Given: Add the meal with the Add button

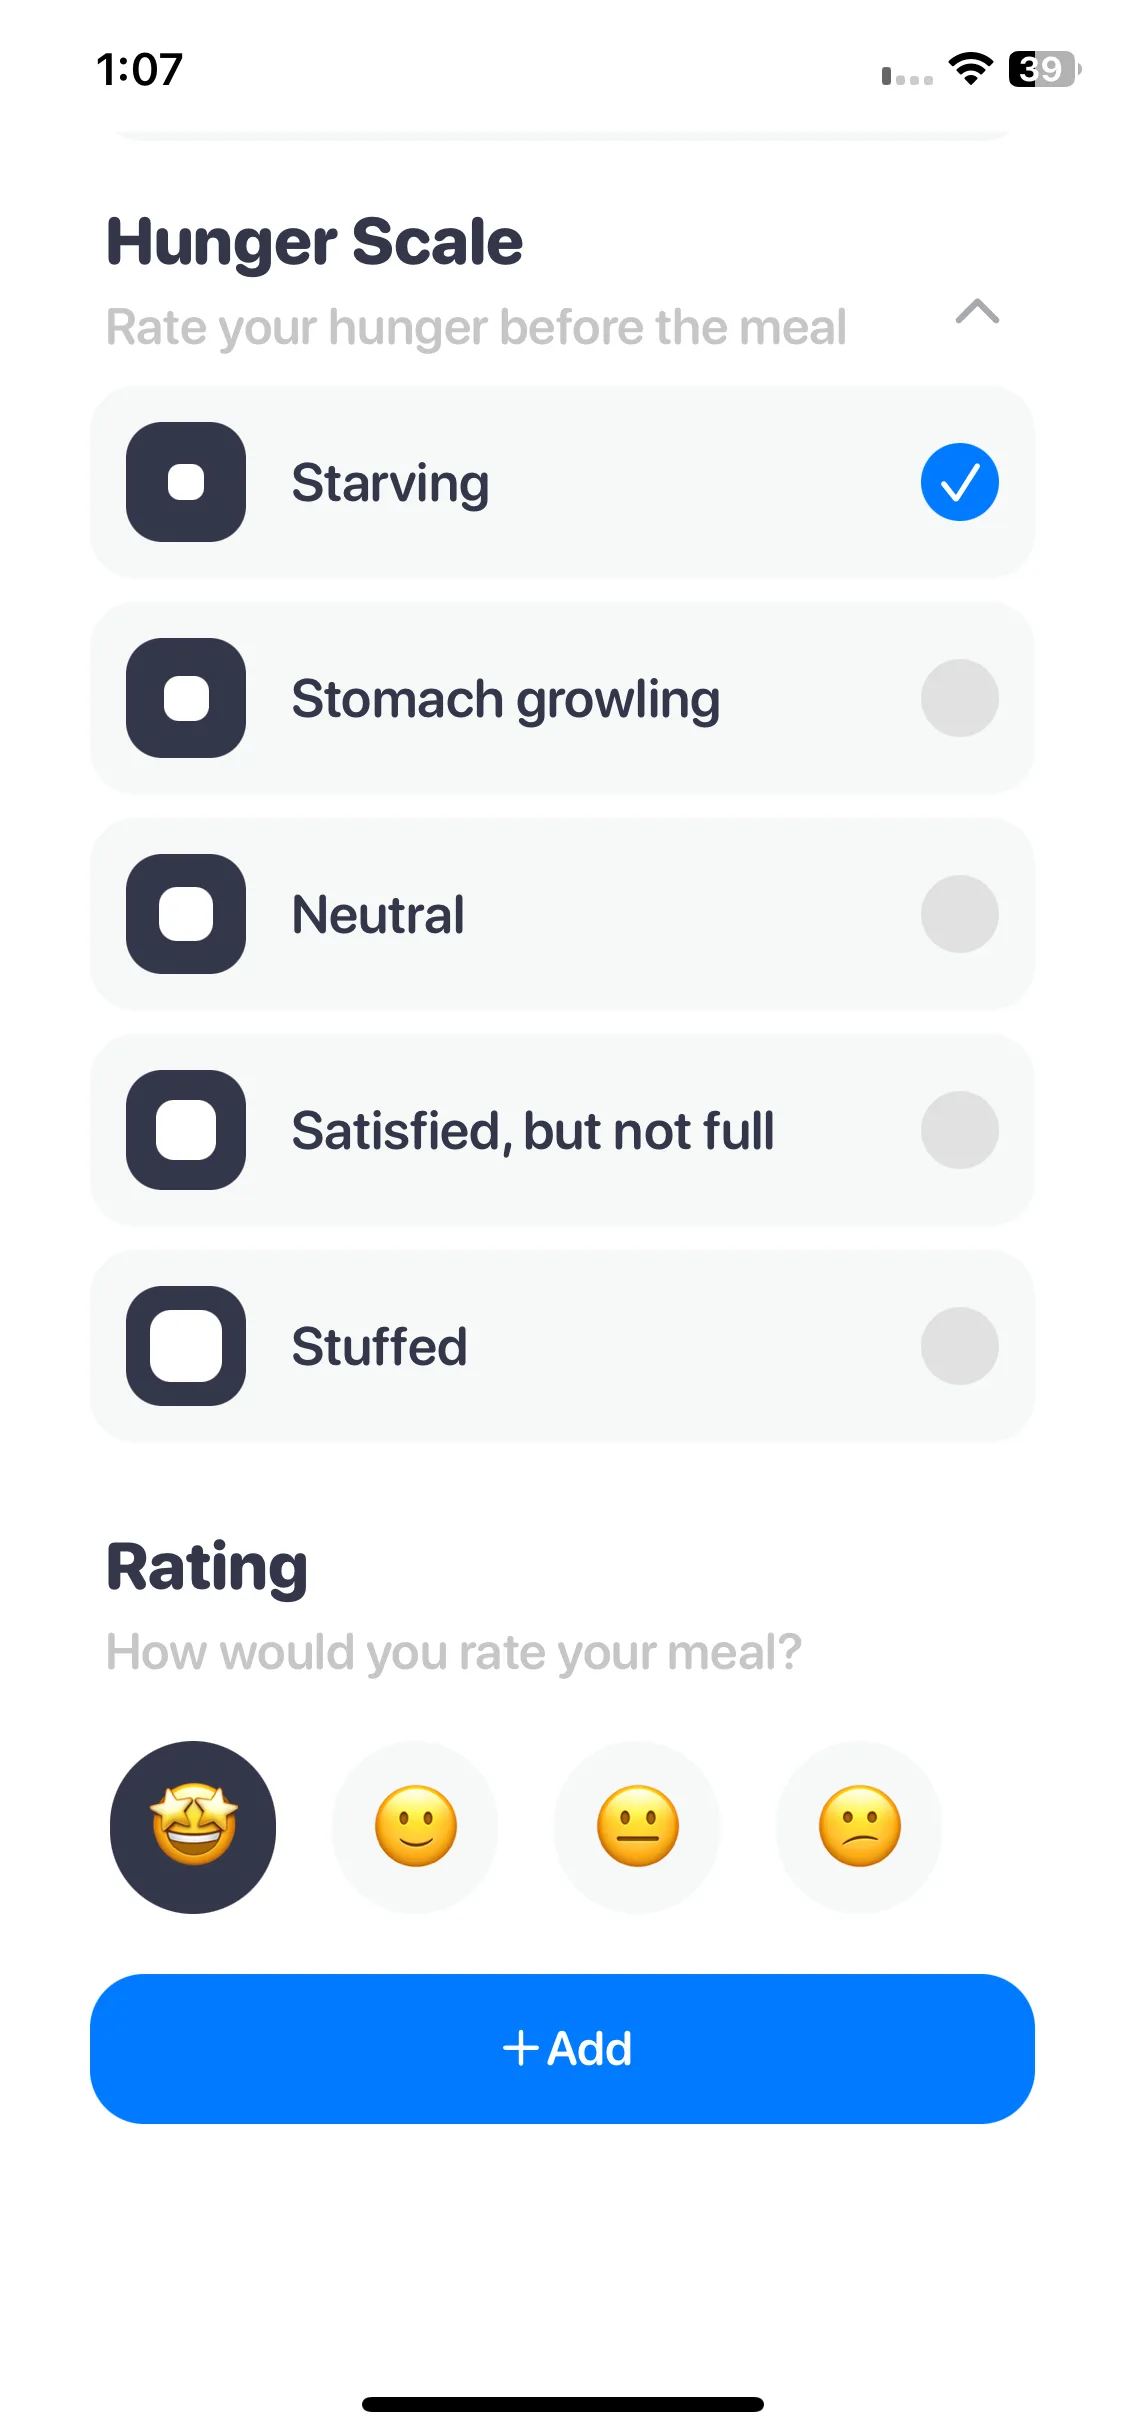Looking at the screenshot, I should click(x=562, y=2049).
